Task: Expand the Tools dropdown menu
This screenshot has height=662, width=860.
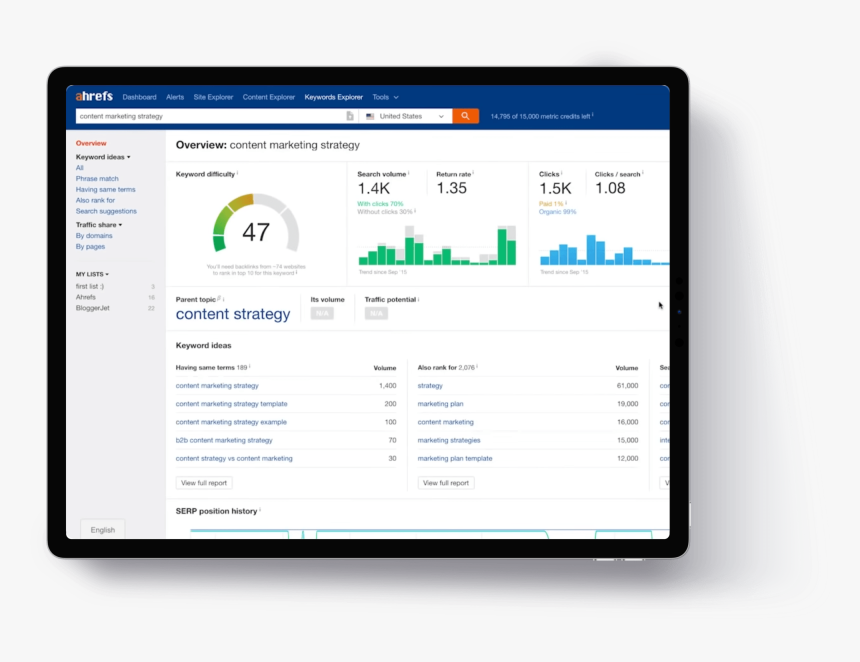Action: point(385,97)
